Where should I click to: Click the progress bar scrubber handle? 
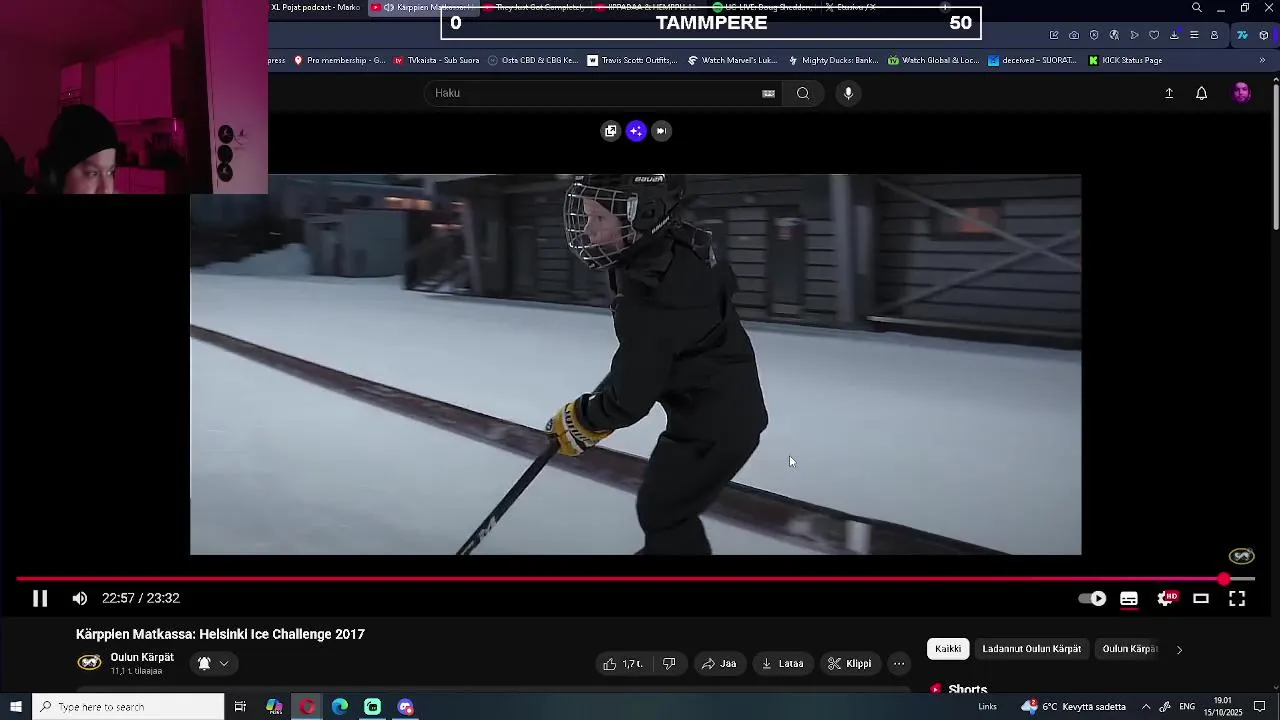tap(1224, 579)
